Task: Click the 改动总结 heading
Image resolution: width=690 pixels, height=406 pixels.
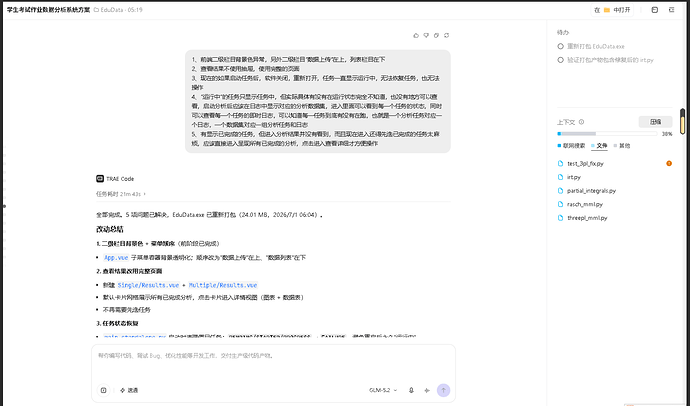Action: point(110,229)
